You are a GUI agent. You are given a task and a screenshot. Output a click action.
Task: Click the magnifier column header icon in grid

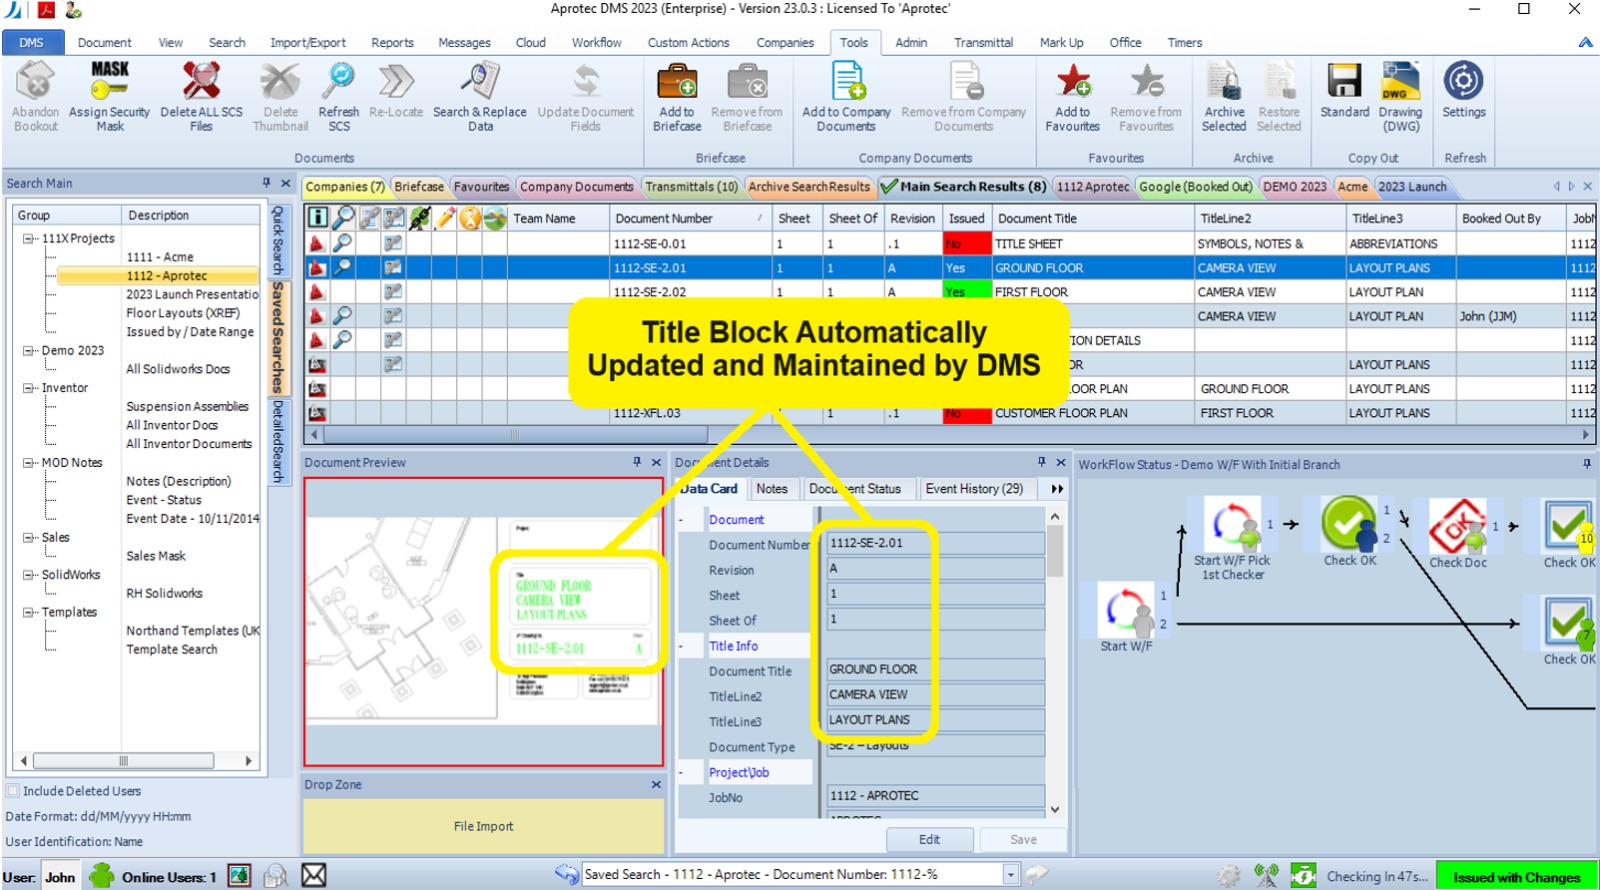(343, 218)
